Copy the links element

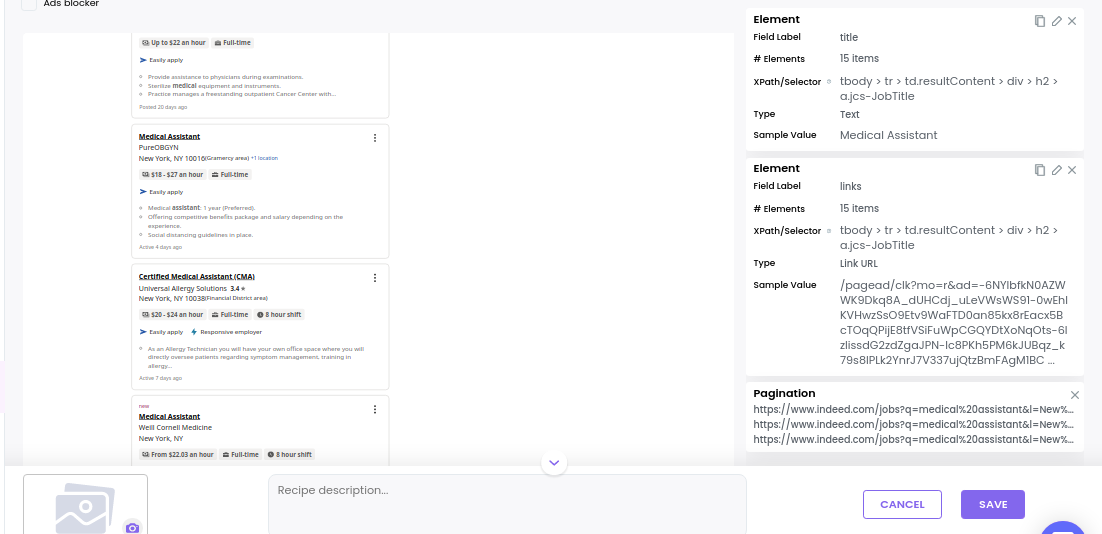(1040, 170)
